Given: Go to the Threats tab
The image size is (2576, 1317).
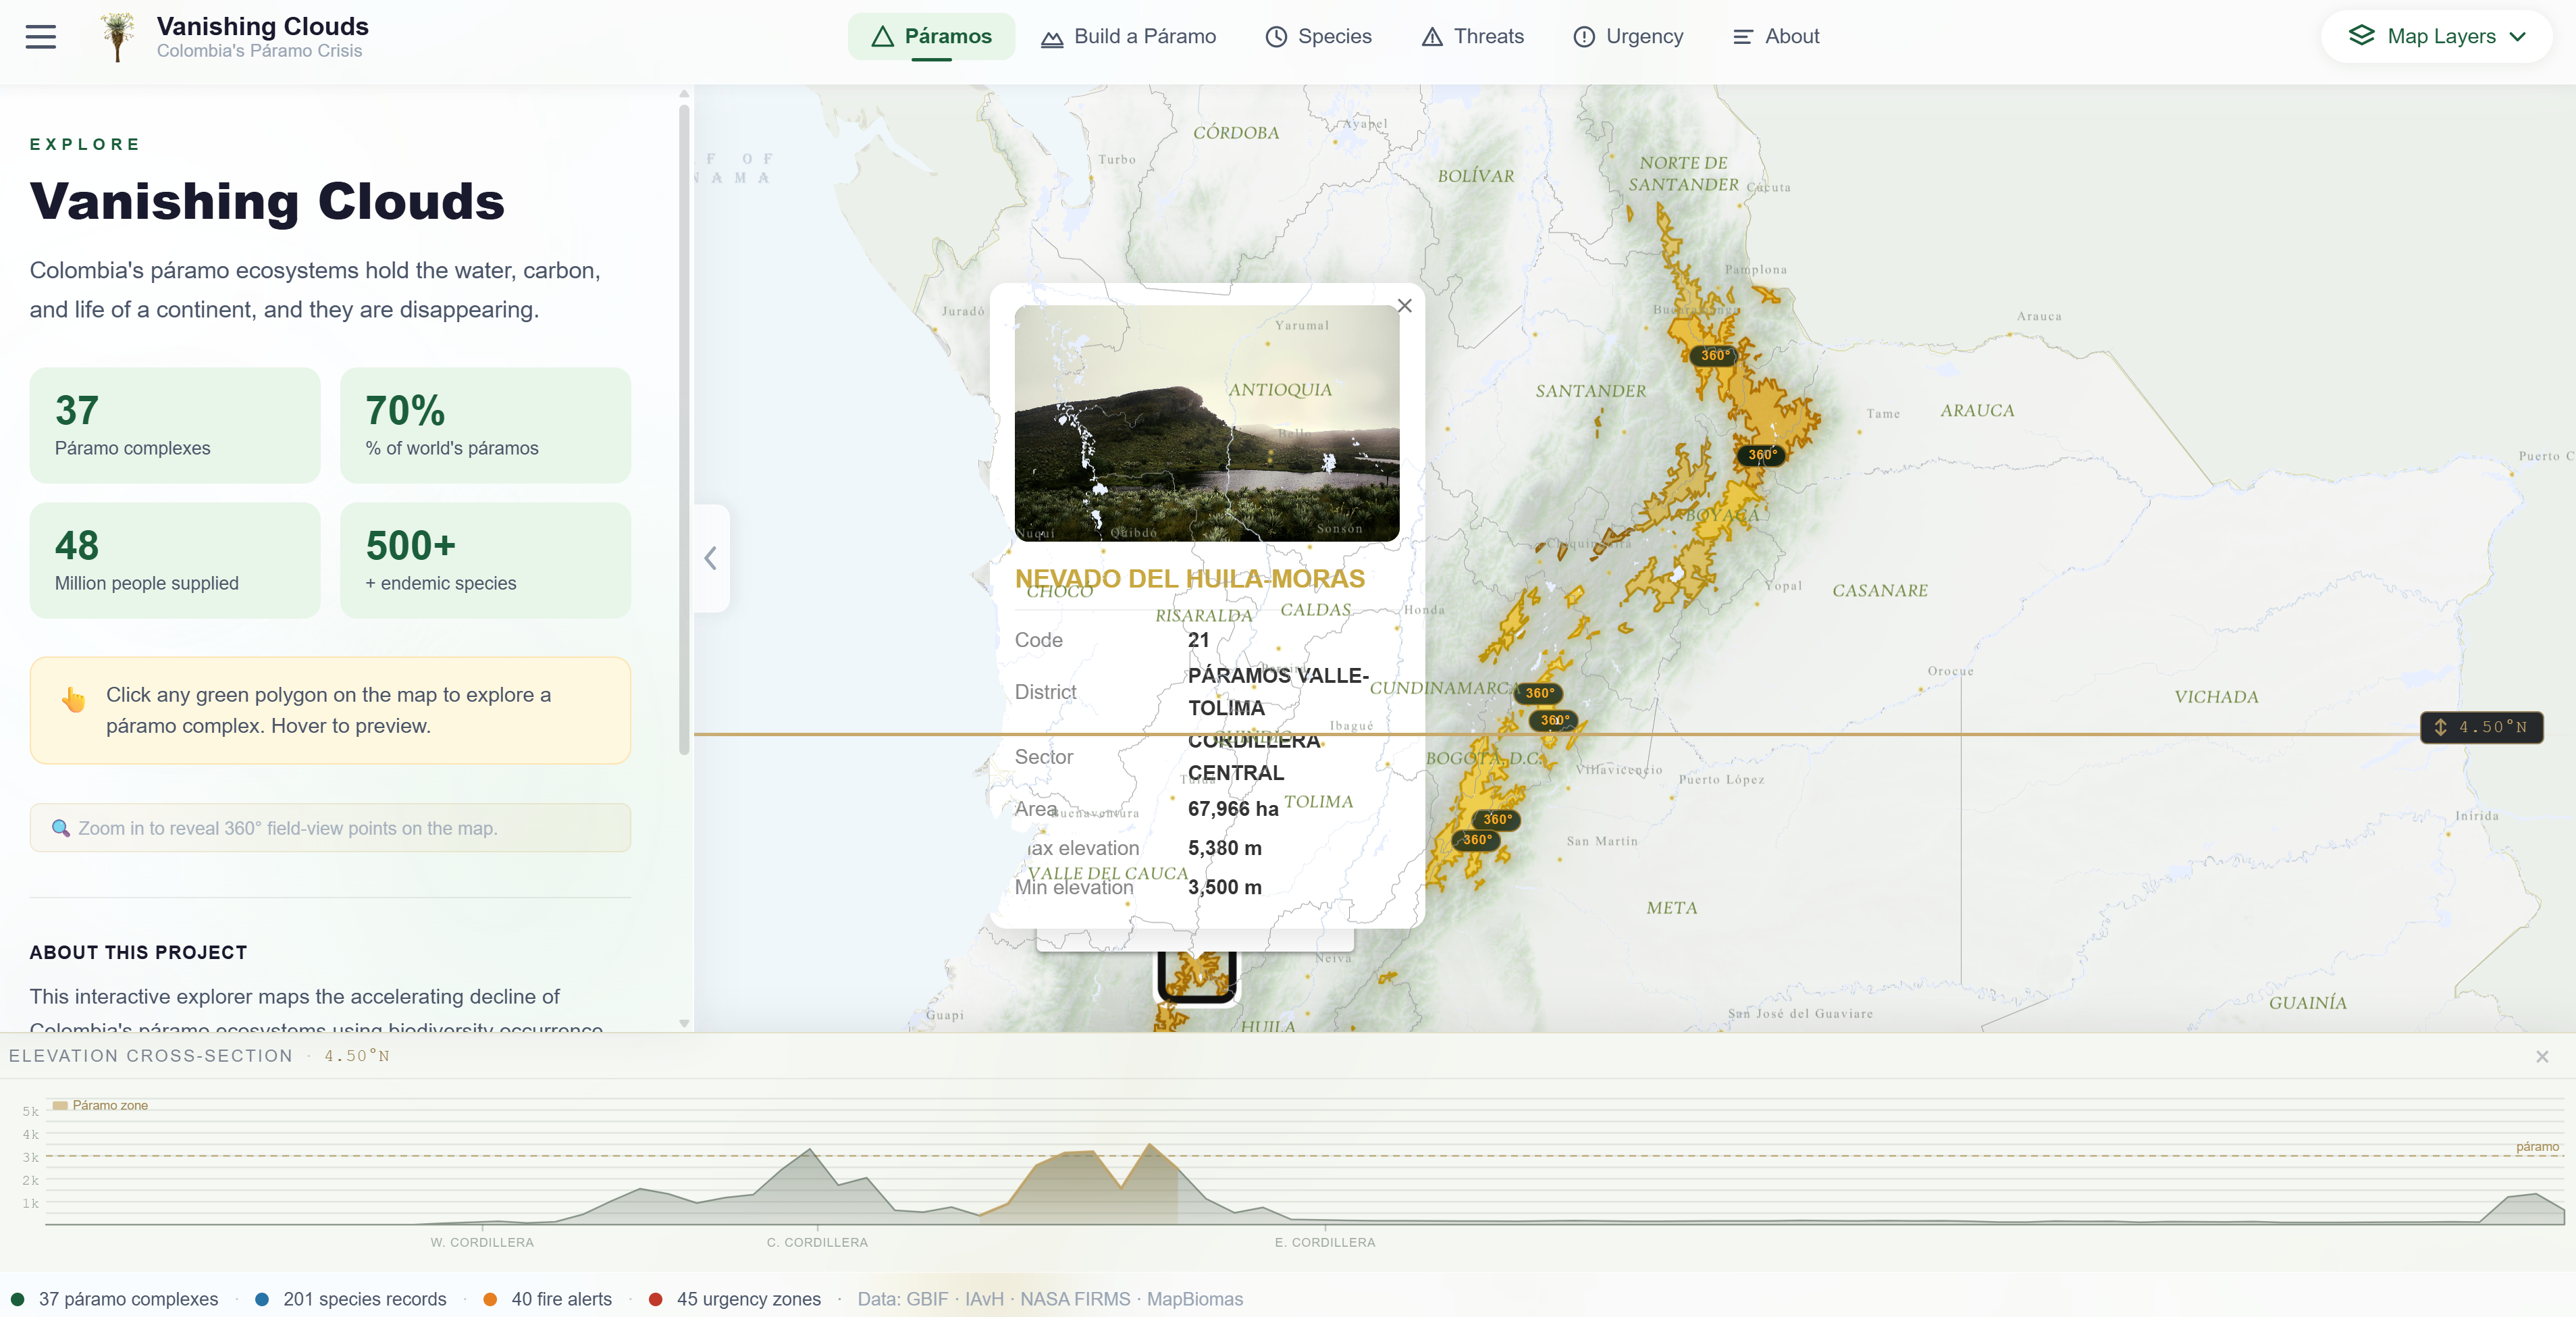Looking at the screenshot, I should click(1472, 37).
